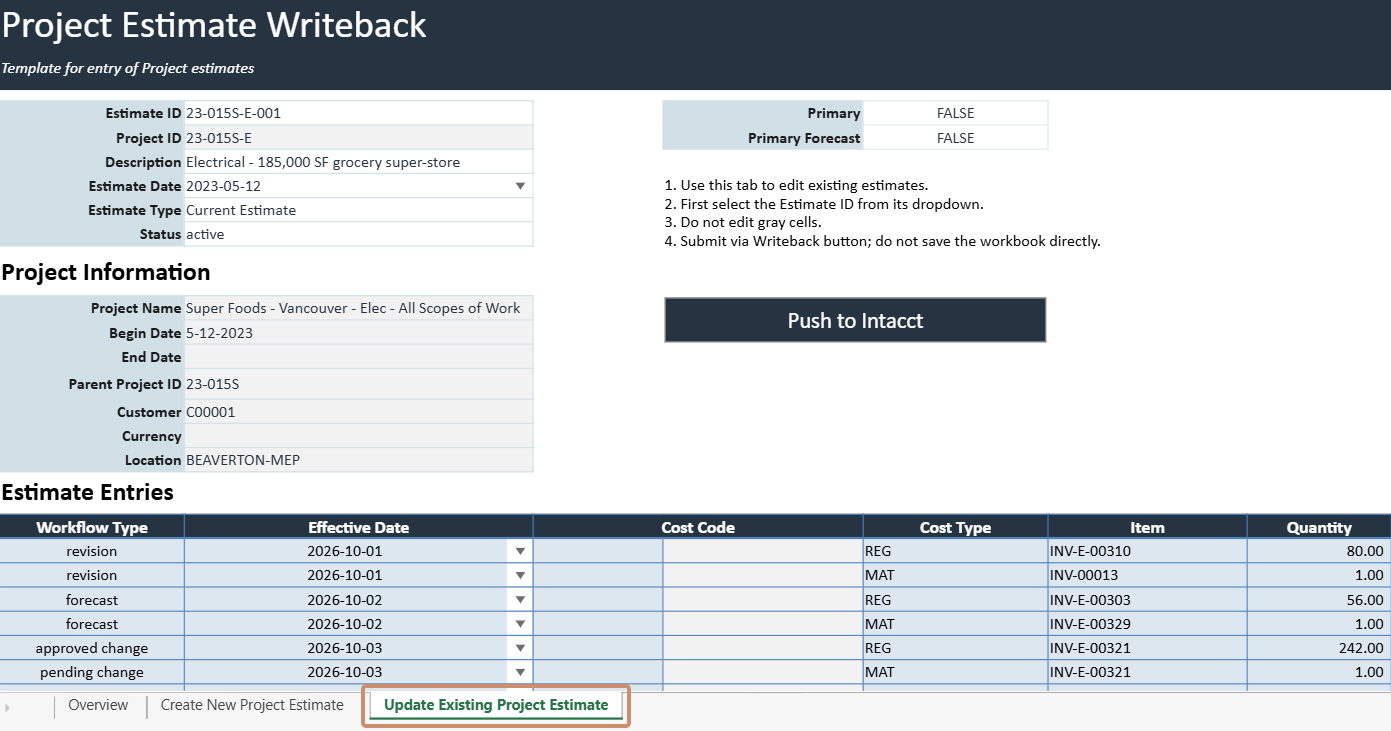Click the Quantity cell showing 242.00

(x=1319, y=648)
